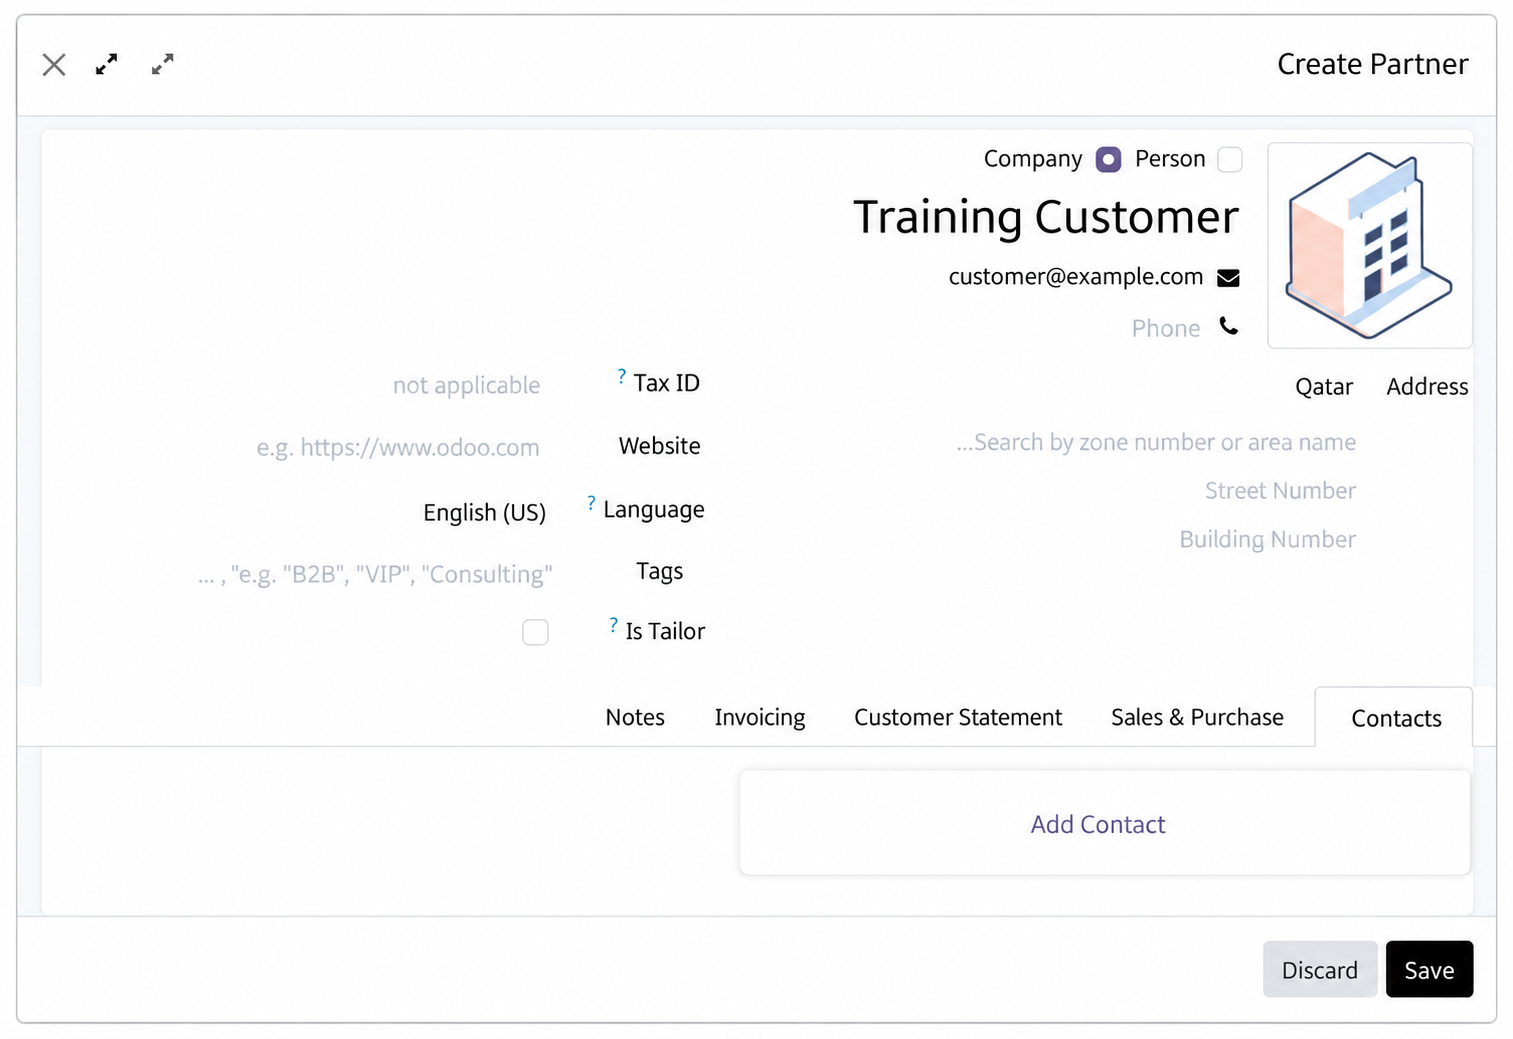Click the Create Partner title text
Image resolution: width=1513 pixels, height=1039 pixels.
pyautogui.click(x=1372, y=64)
